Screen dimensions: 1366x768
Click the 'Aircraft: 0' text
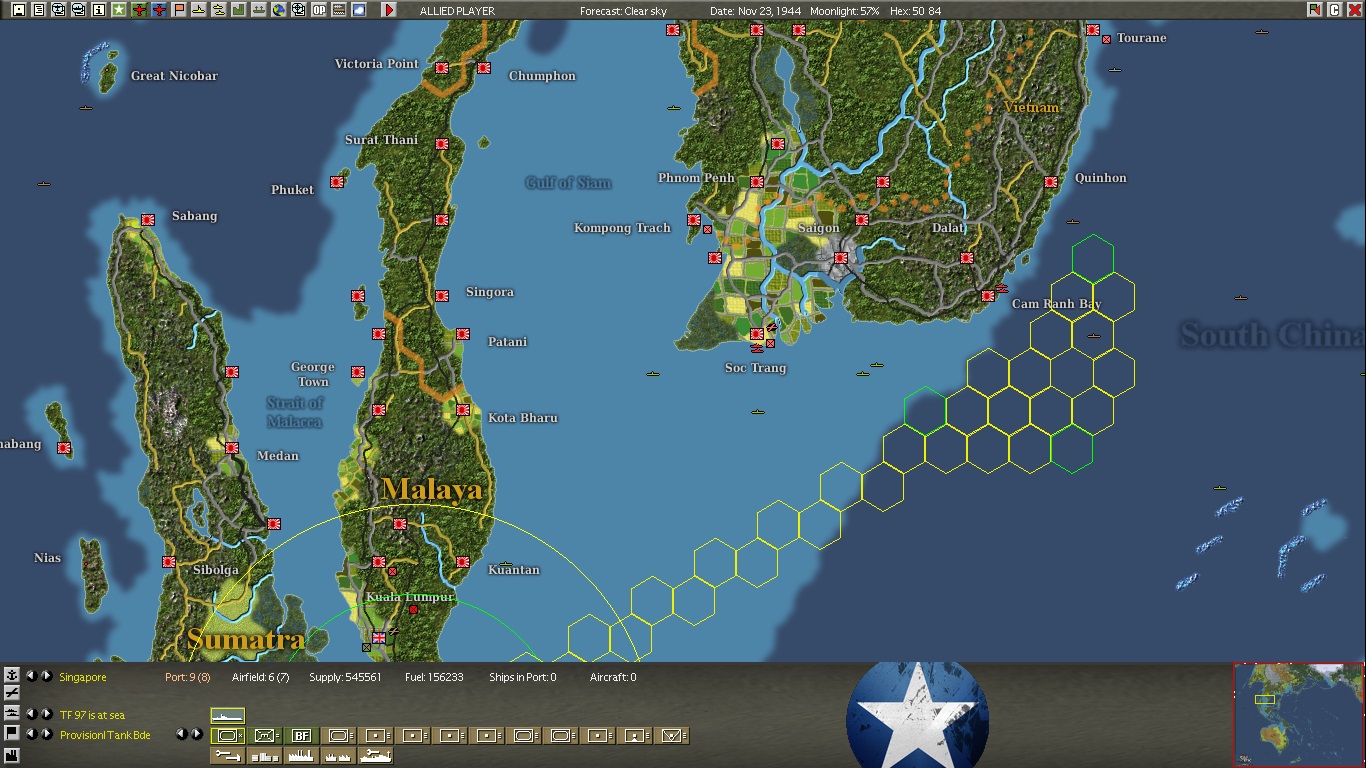(613, 677)
